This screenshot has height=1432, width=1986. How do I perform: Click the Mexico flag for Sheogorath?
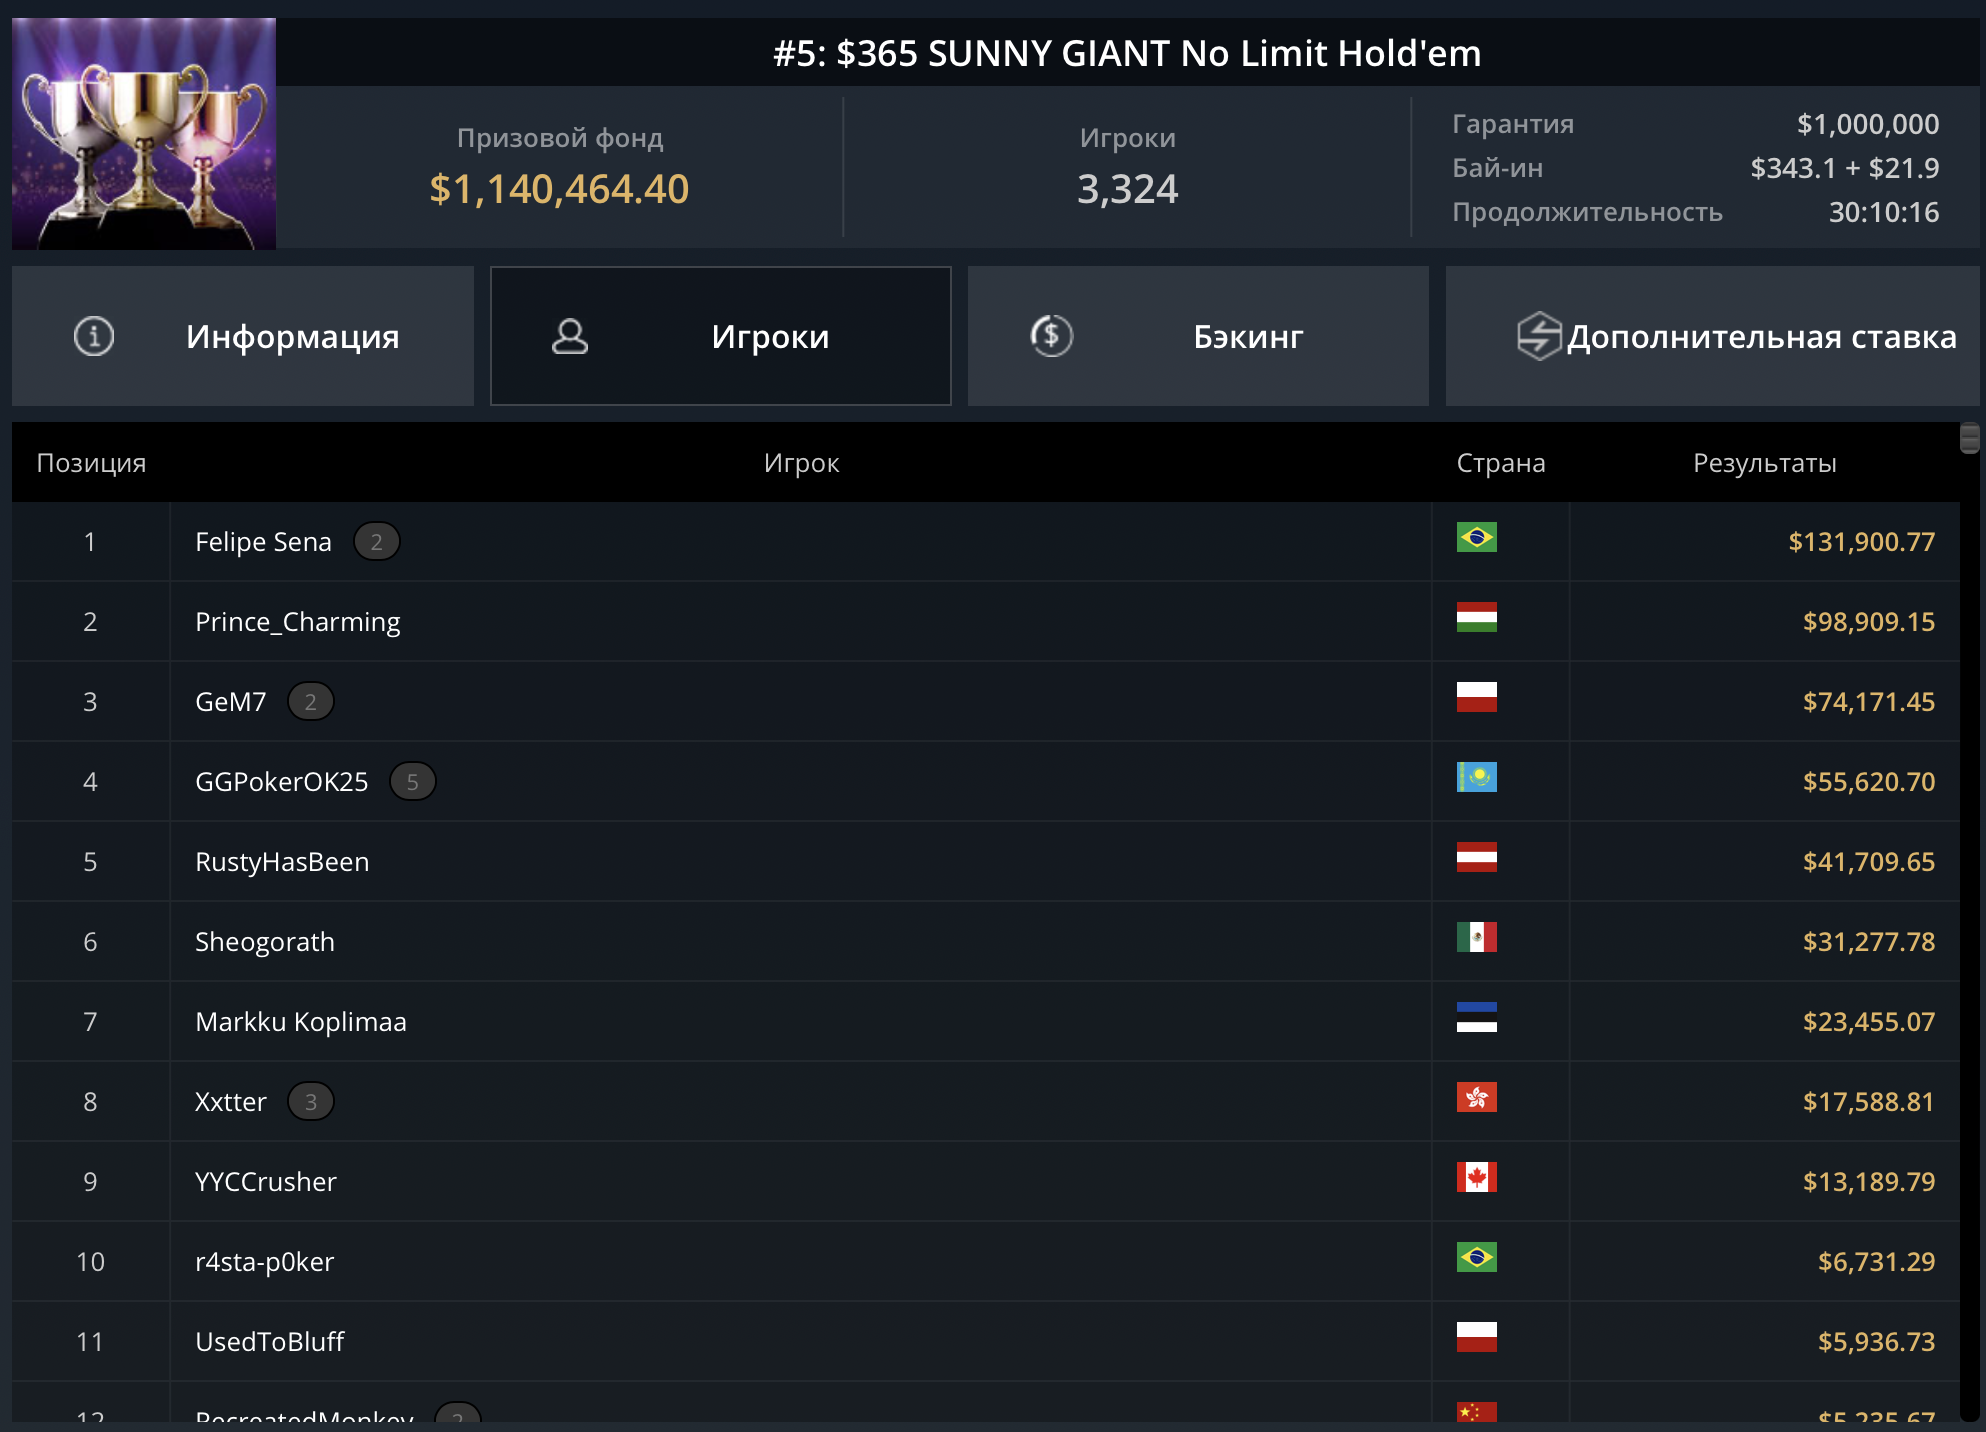[x=1476, y=938]
